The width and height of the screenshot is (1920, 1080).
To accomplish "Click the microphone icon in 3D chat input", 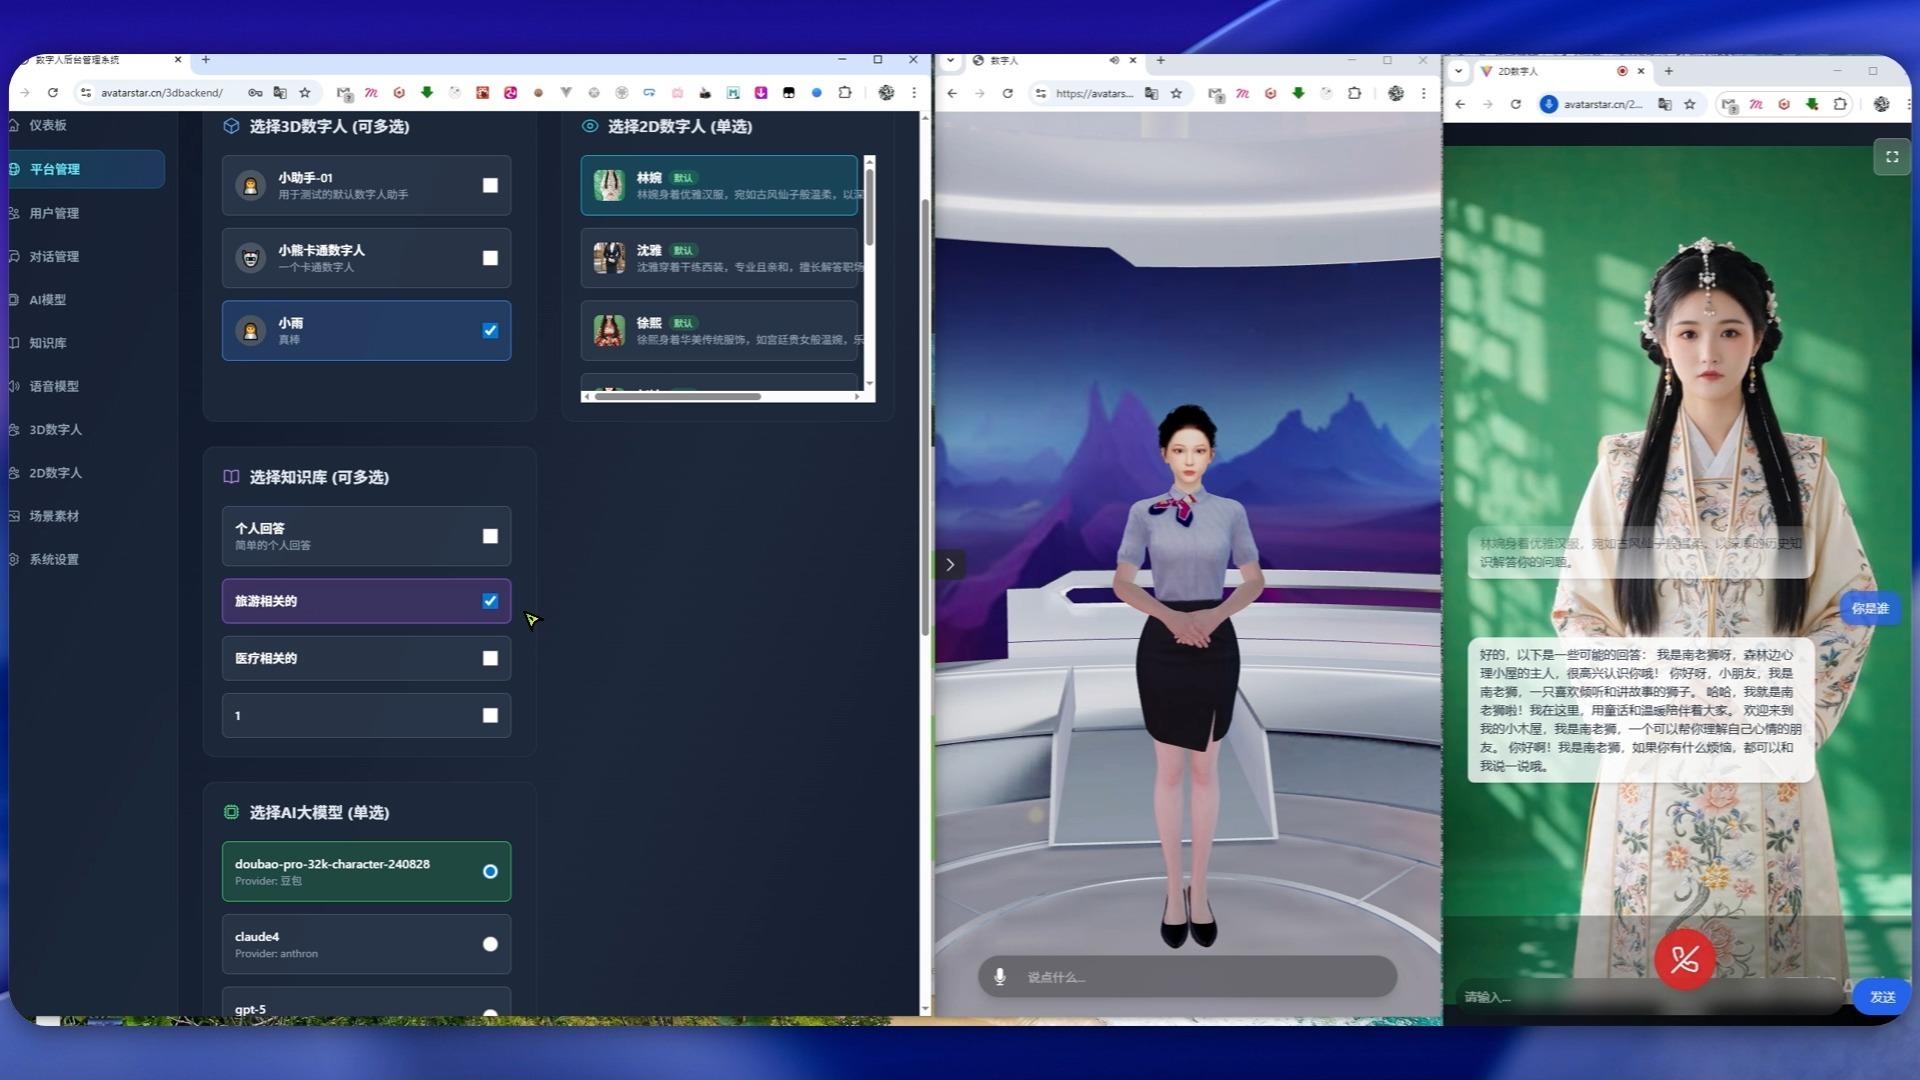I will 999,977.
